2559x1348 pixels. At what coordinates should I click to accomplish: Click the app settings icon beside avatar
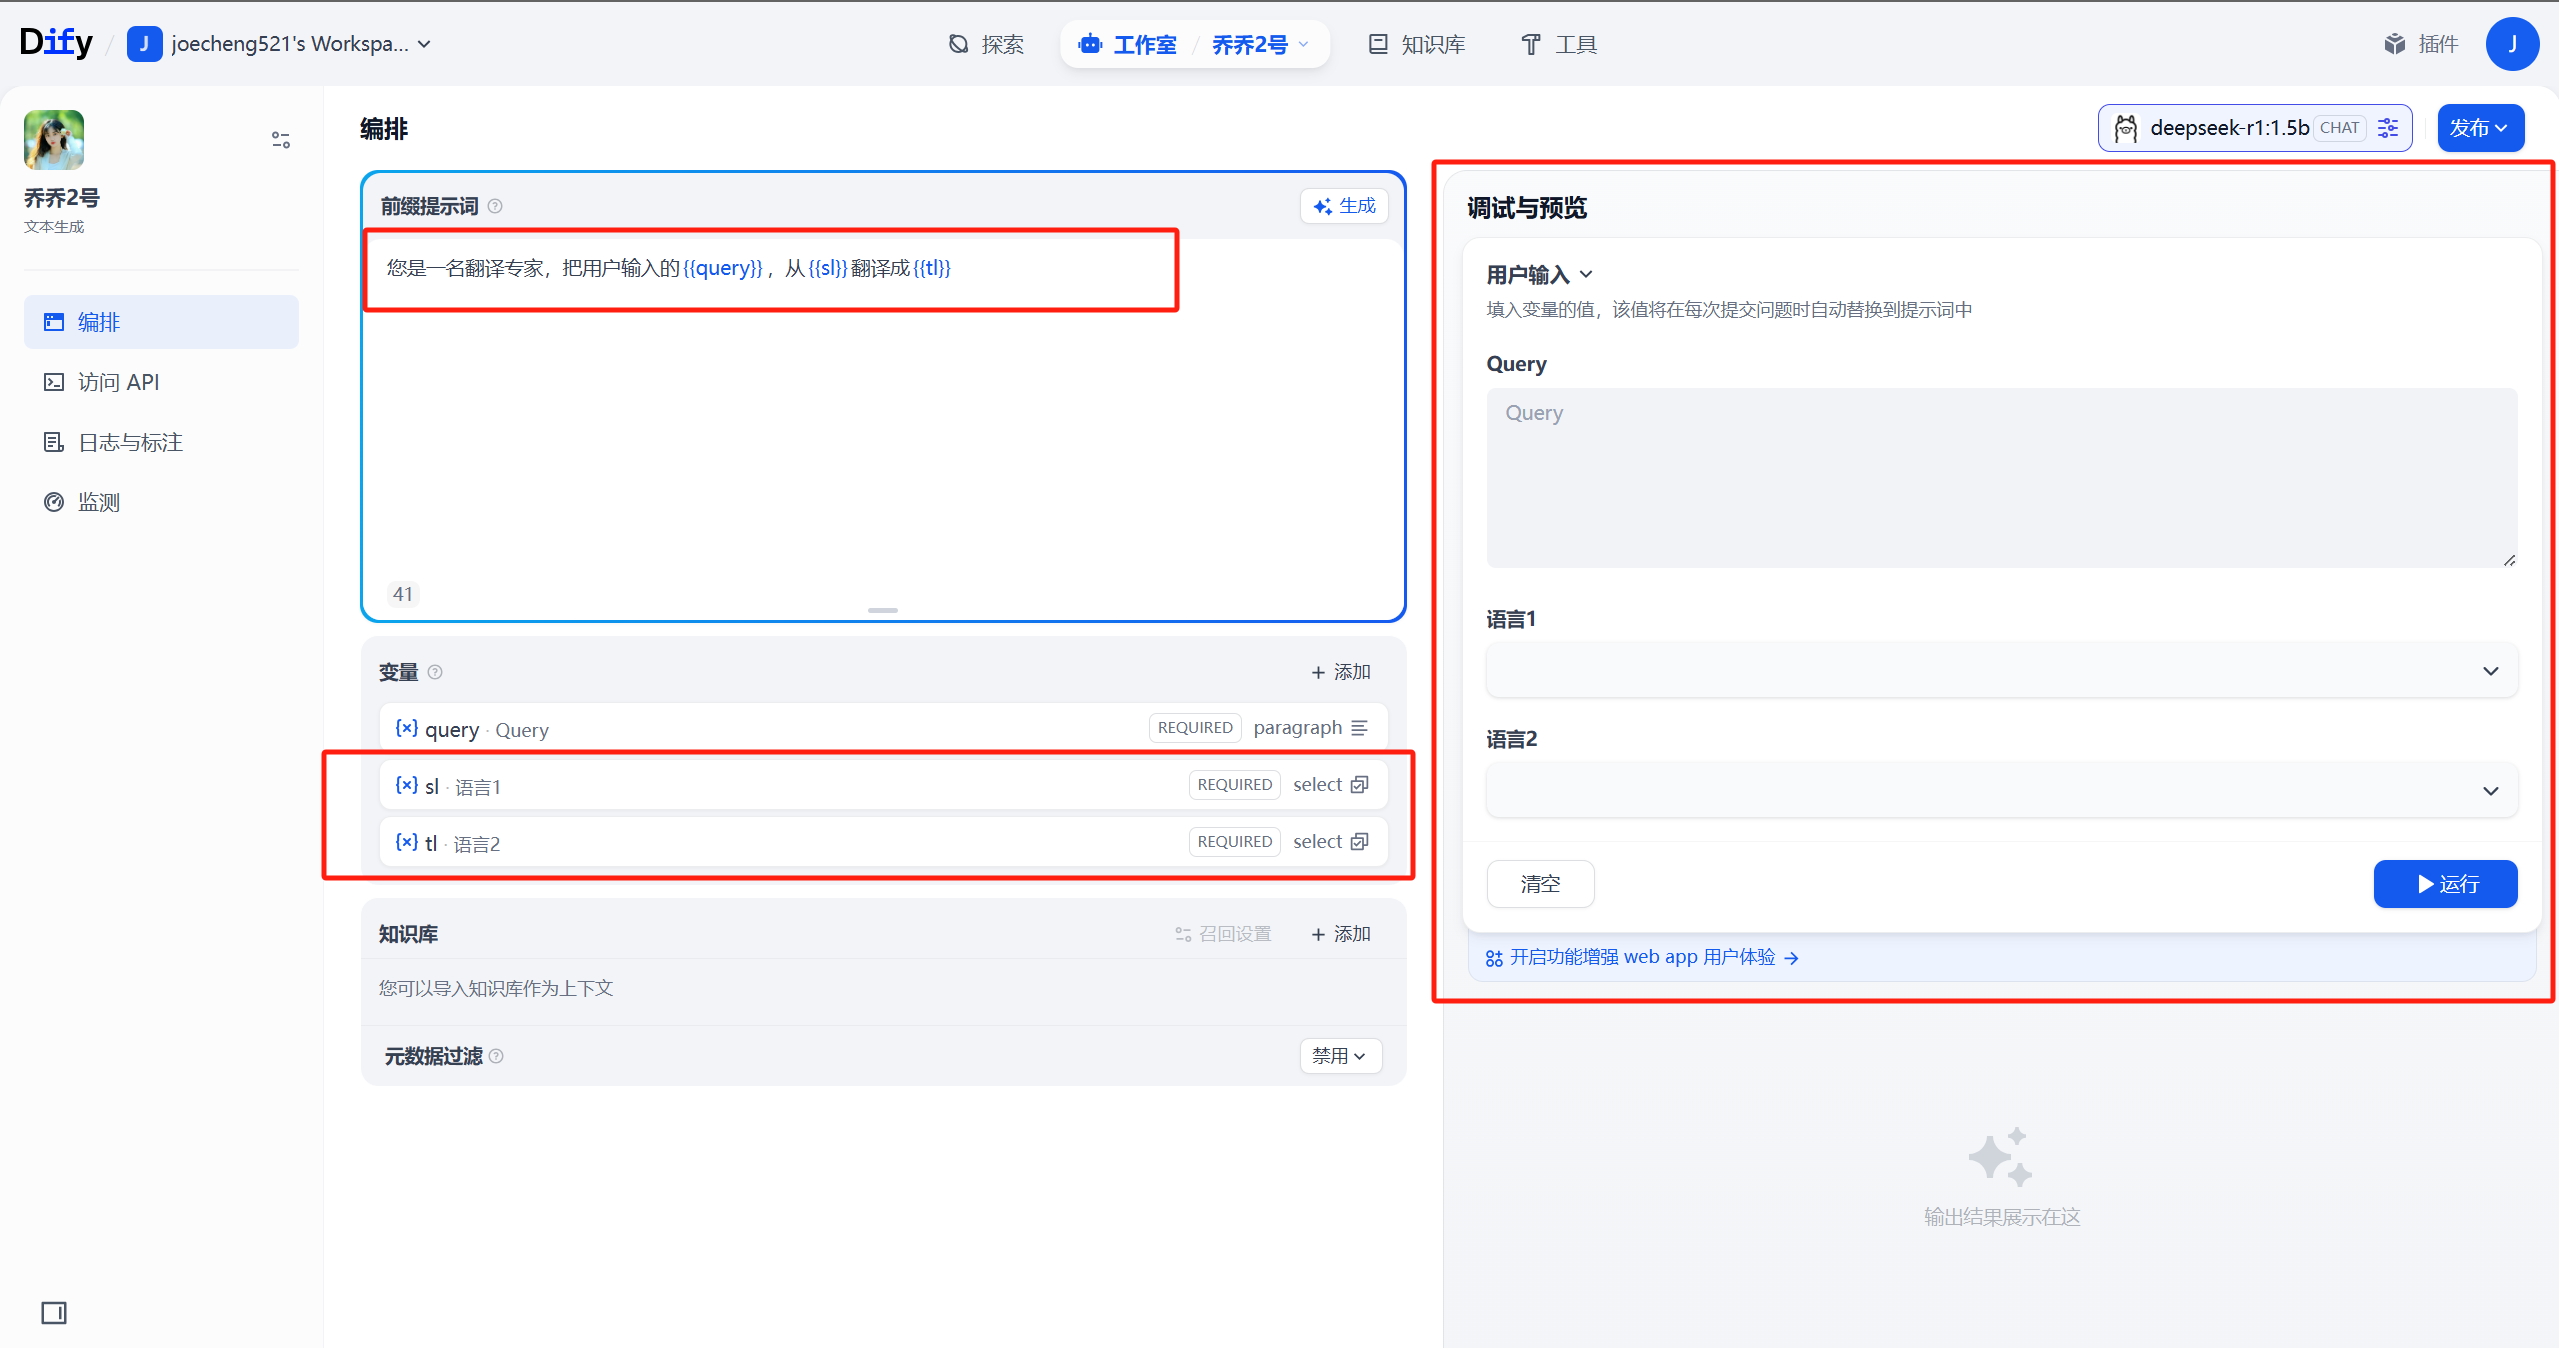pyautogui.click(x=281, y=140)
